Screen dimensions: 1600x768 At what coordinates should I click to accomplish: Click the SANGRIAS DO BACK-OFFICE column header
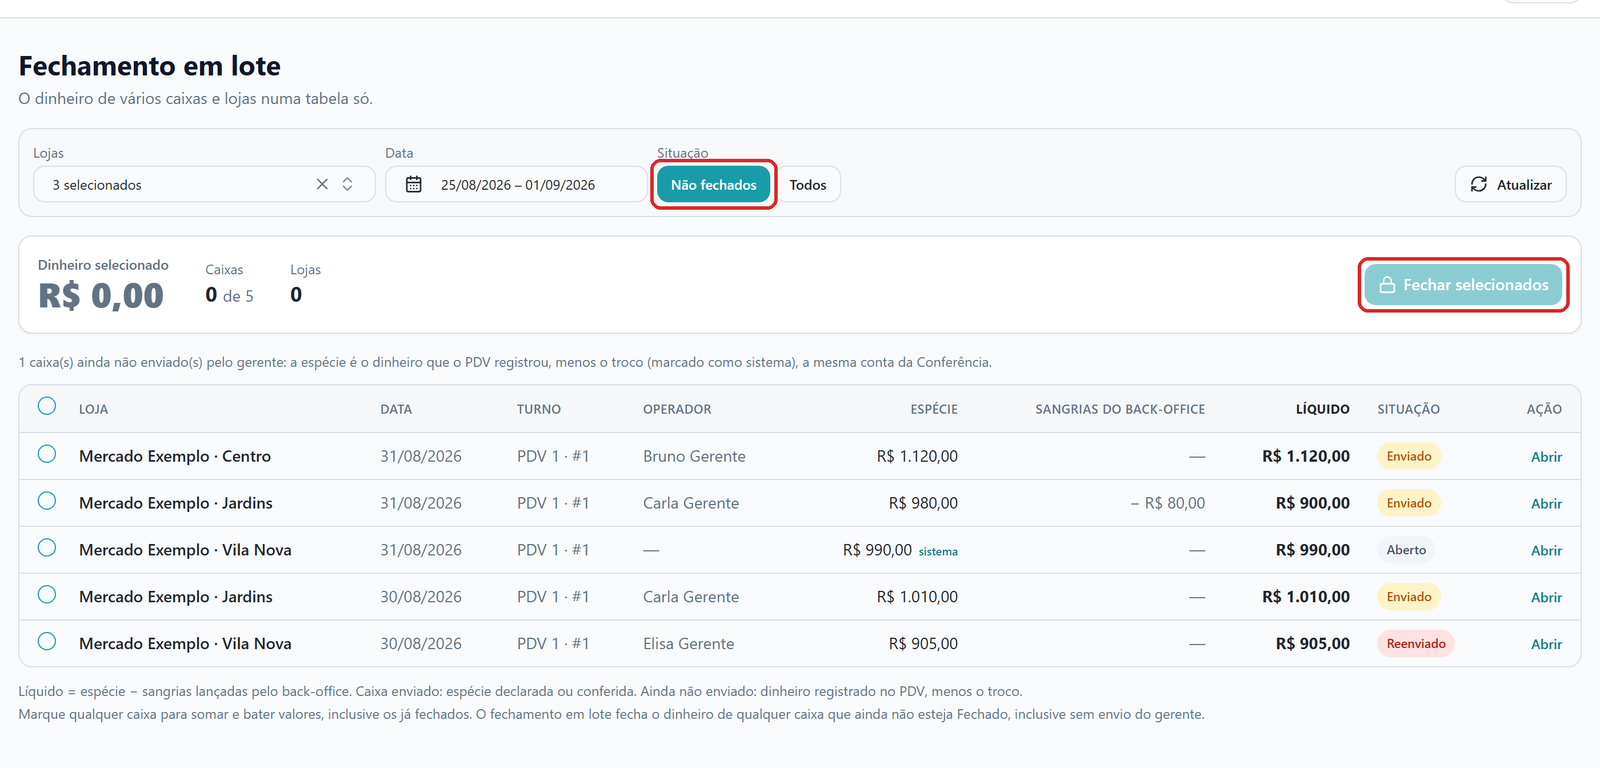point(1120,409)
